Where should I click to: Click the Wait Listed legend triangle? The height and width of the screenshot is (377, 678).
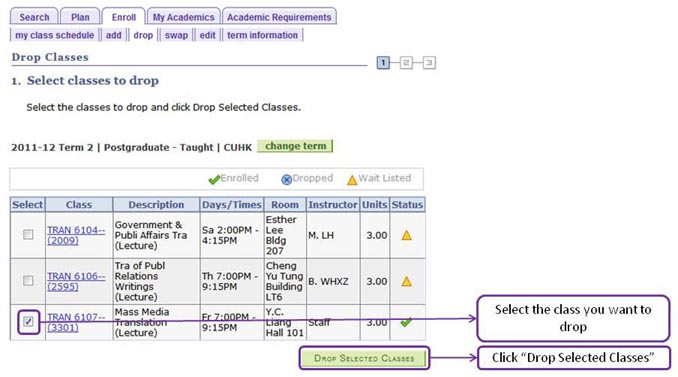[352, 179]
